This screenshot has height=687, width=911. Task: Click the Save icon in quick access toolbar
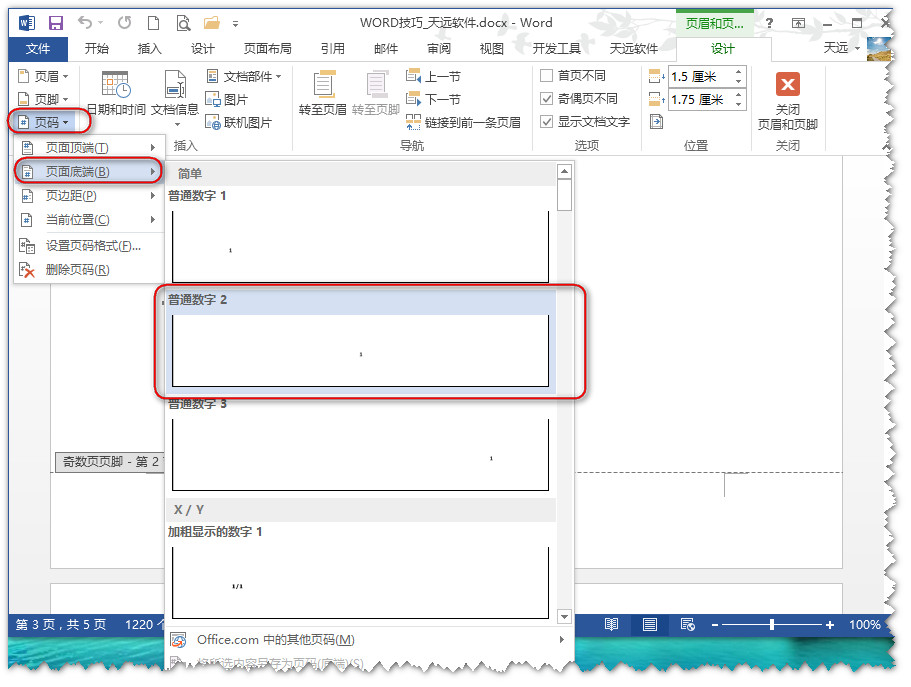point(56,22)
